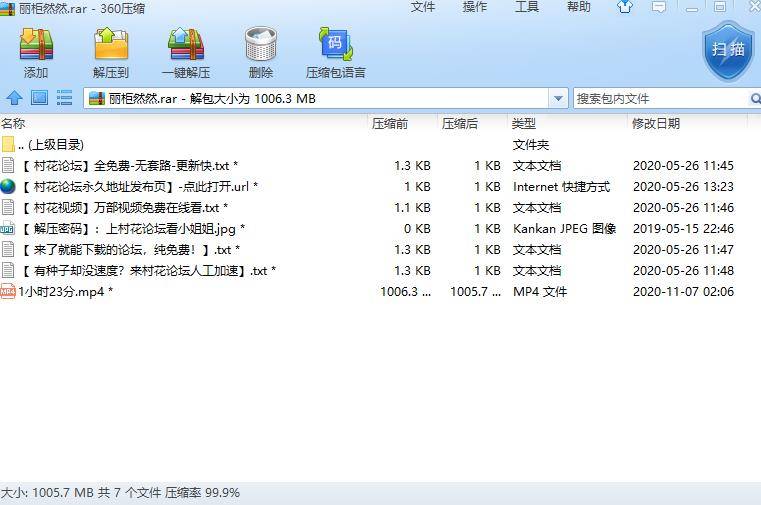The image size is (761, 505).
Task: Open the 工具 (Tools) menu
Action: tap(526, 7)
